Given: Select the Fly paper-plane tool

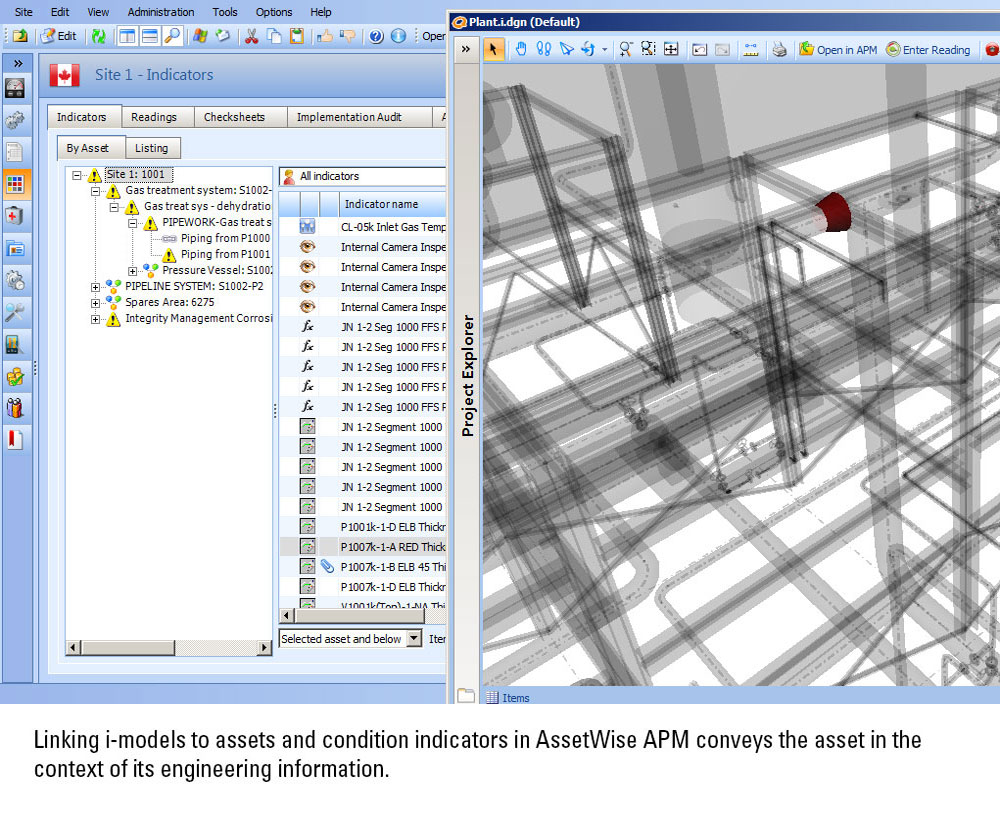Looking at the screenshot, I should tap(566, 49).
